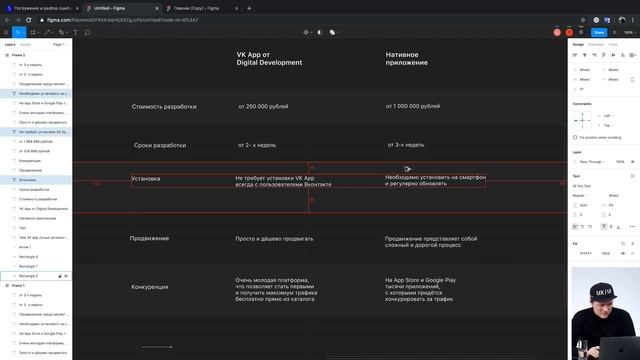The height and width of the screenshot is (360, 640).
Task: Click the Mask toolbar icon
Action: tap(320, 32)
